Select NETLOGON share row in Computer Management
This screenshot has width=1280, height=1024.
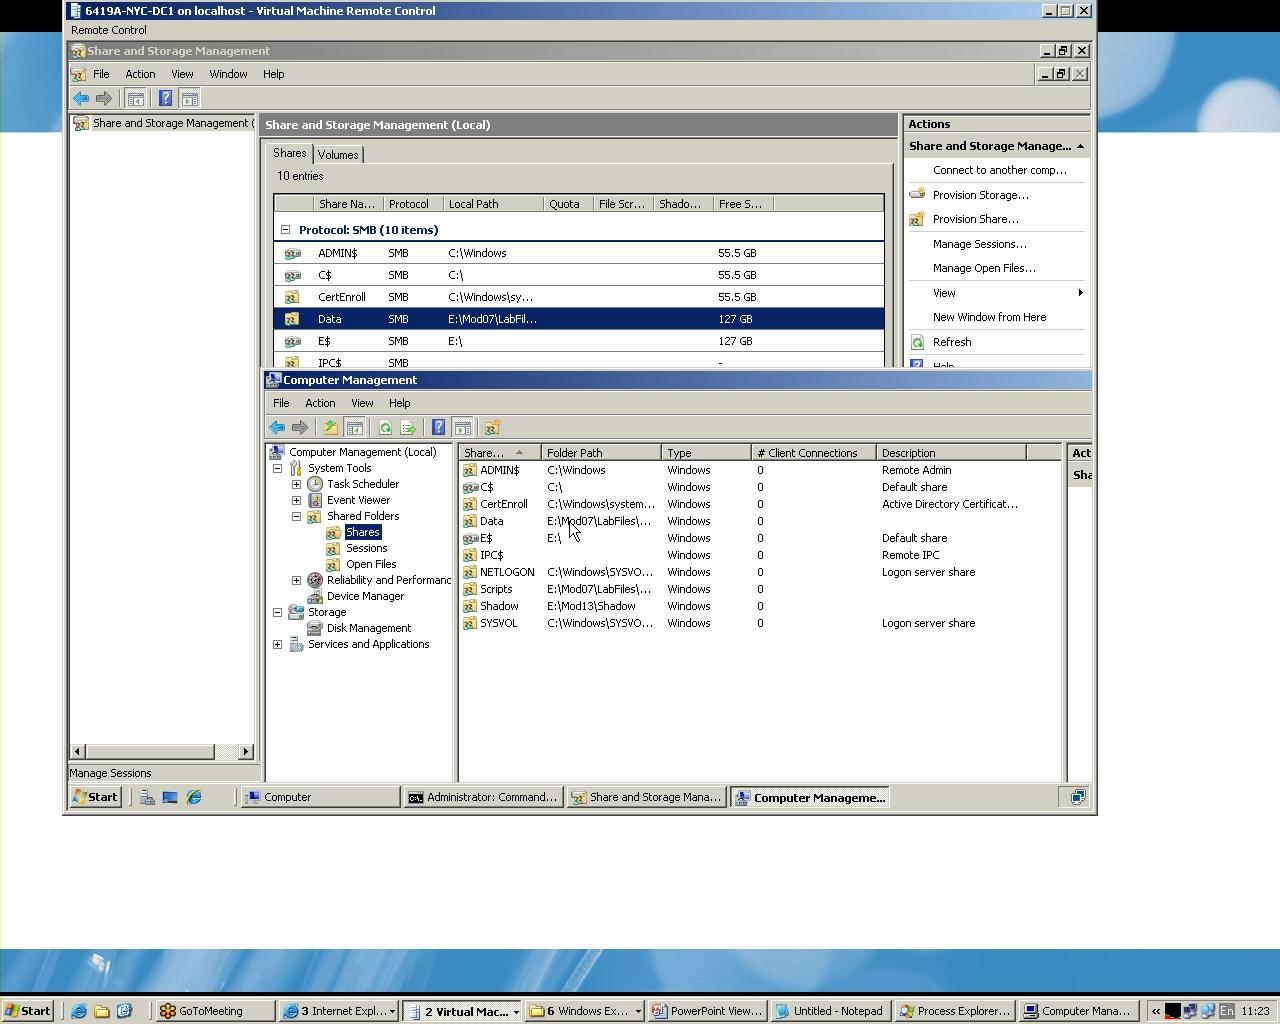click(759, 572)
